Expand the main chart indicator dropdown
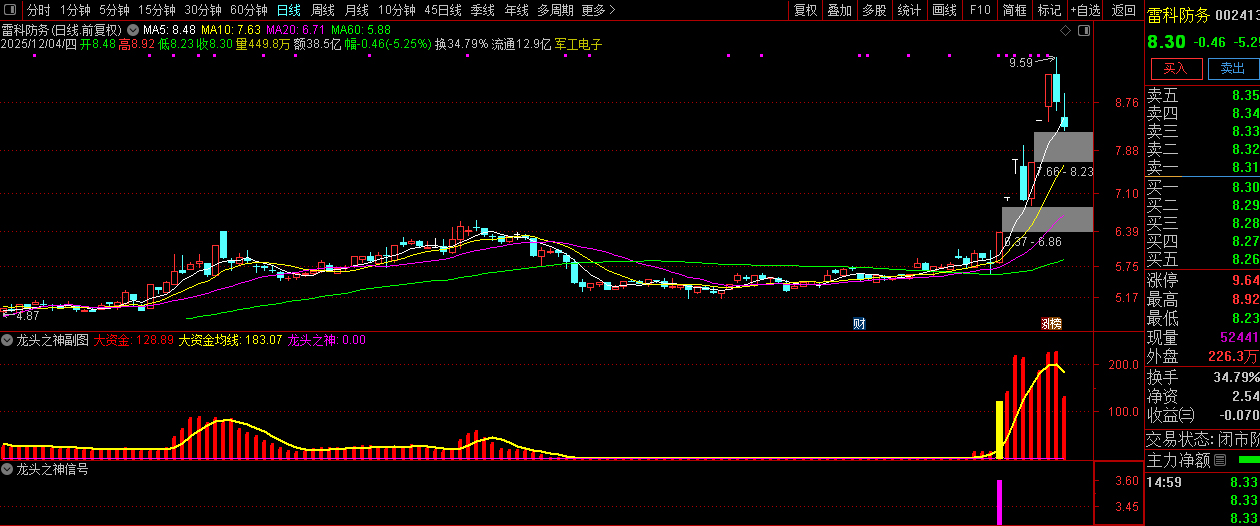The width and height of the screenshot is (1260, 526). 132,31
